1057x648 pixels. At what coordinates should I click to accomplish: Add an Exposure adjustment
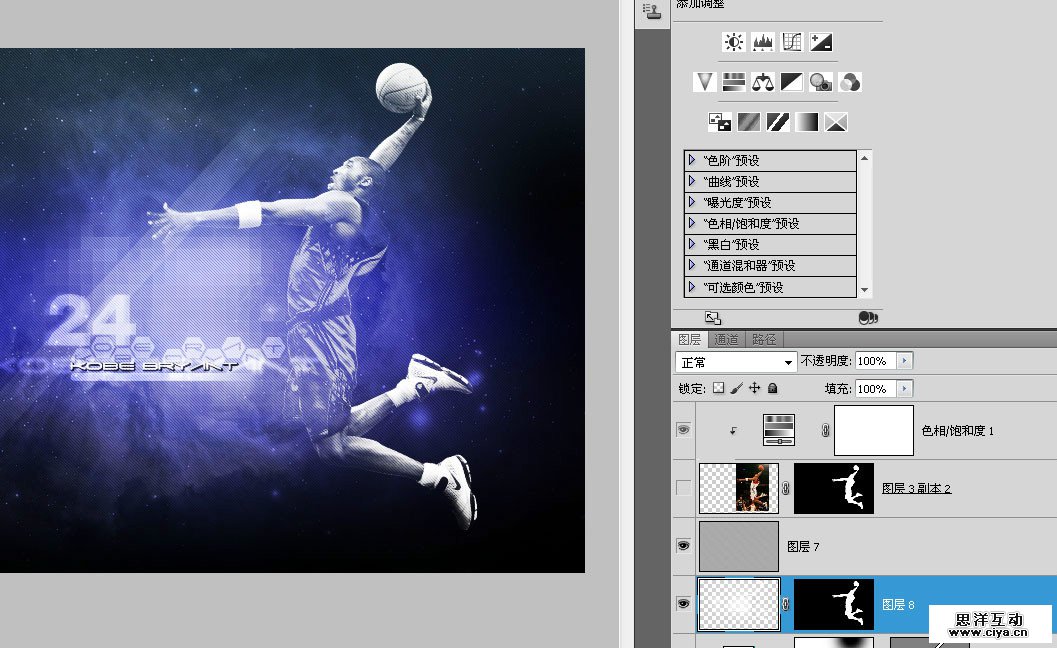821,42
